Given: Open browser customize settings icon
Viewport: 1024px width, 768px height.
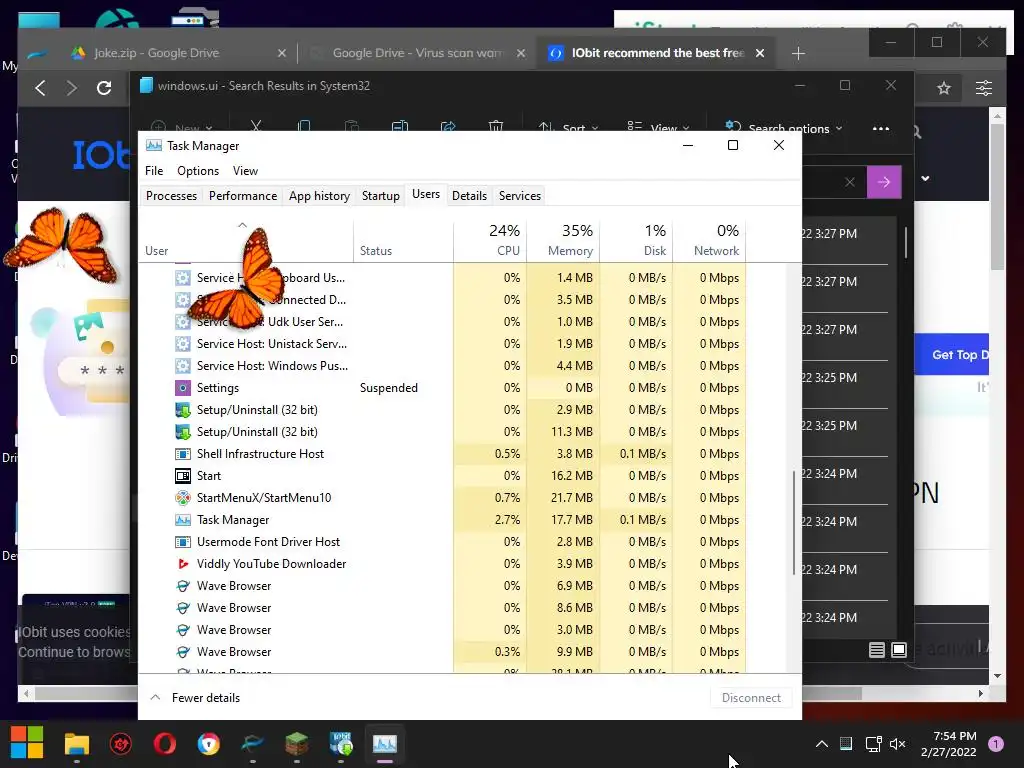Looking at the screenshot, I should pyautogui.click(x=984, y=88).
